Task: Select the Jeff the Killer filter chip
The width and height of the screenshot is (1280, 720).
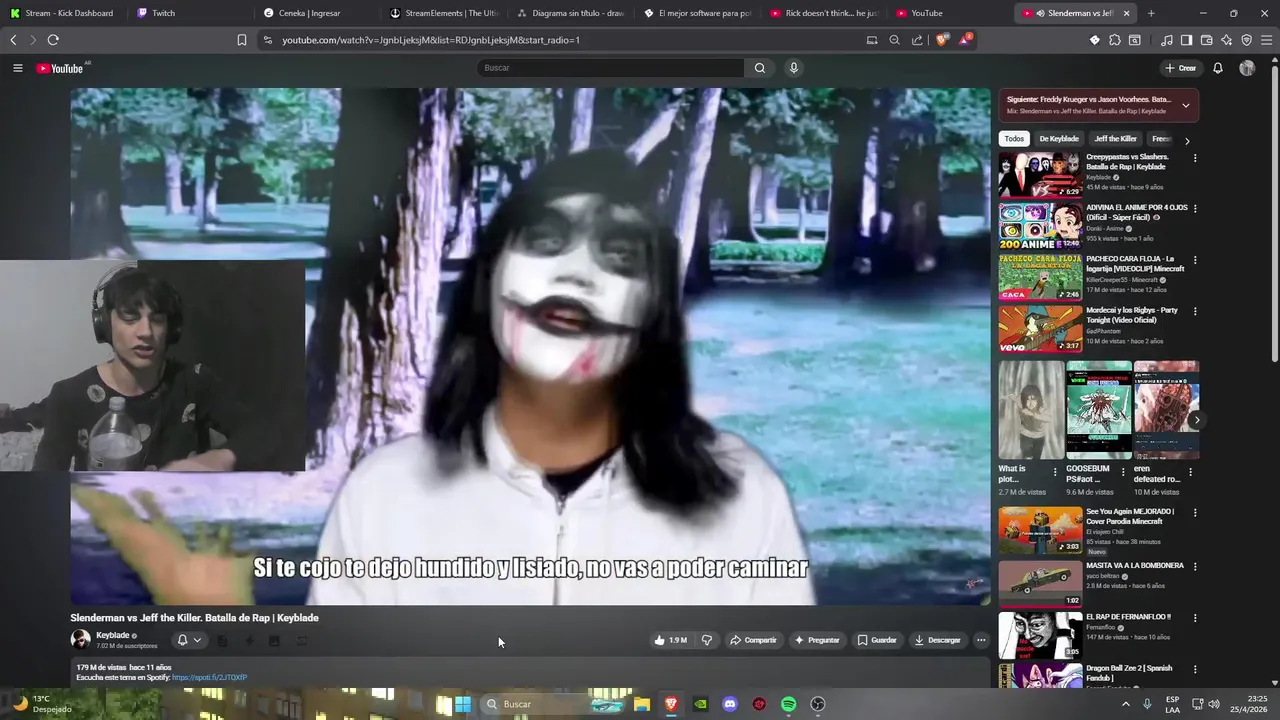Action: coord(1115,139)
